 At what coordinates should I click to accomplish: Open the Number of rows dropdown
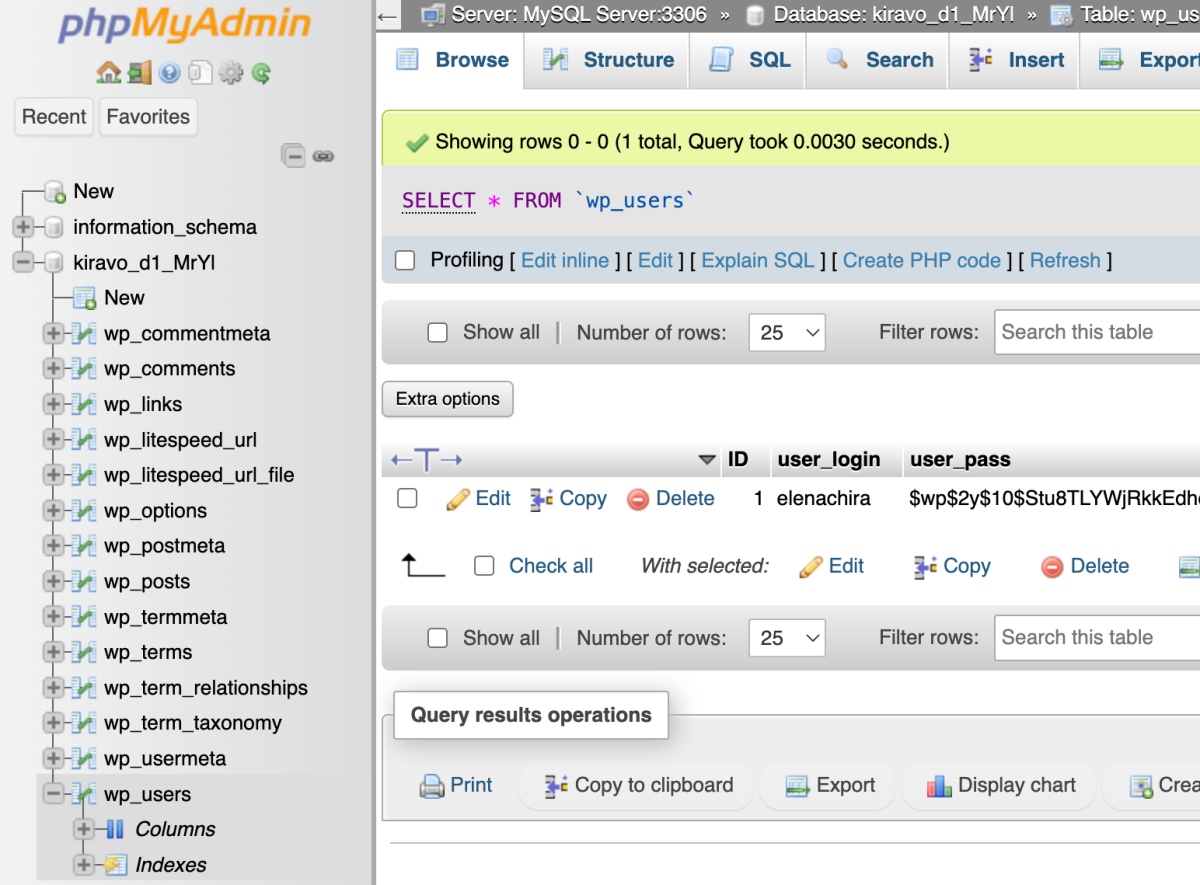click(787, 332)
